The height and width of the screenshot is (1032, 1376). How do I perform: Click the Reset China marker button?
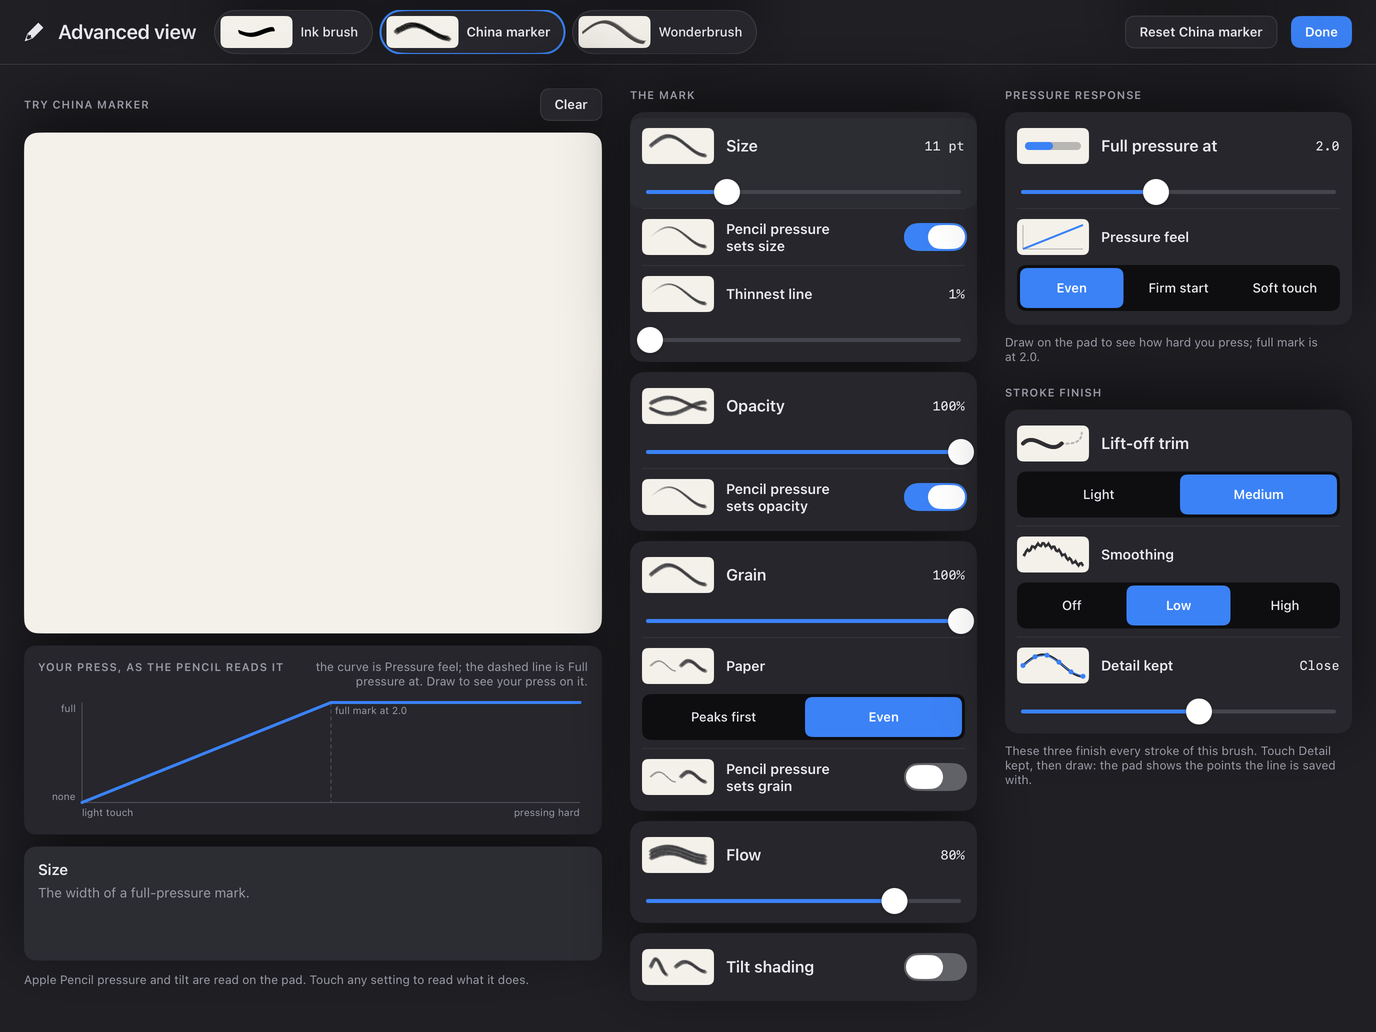(1201, 32)
